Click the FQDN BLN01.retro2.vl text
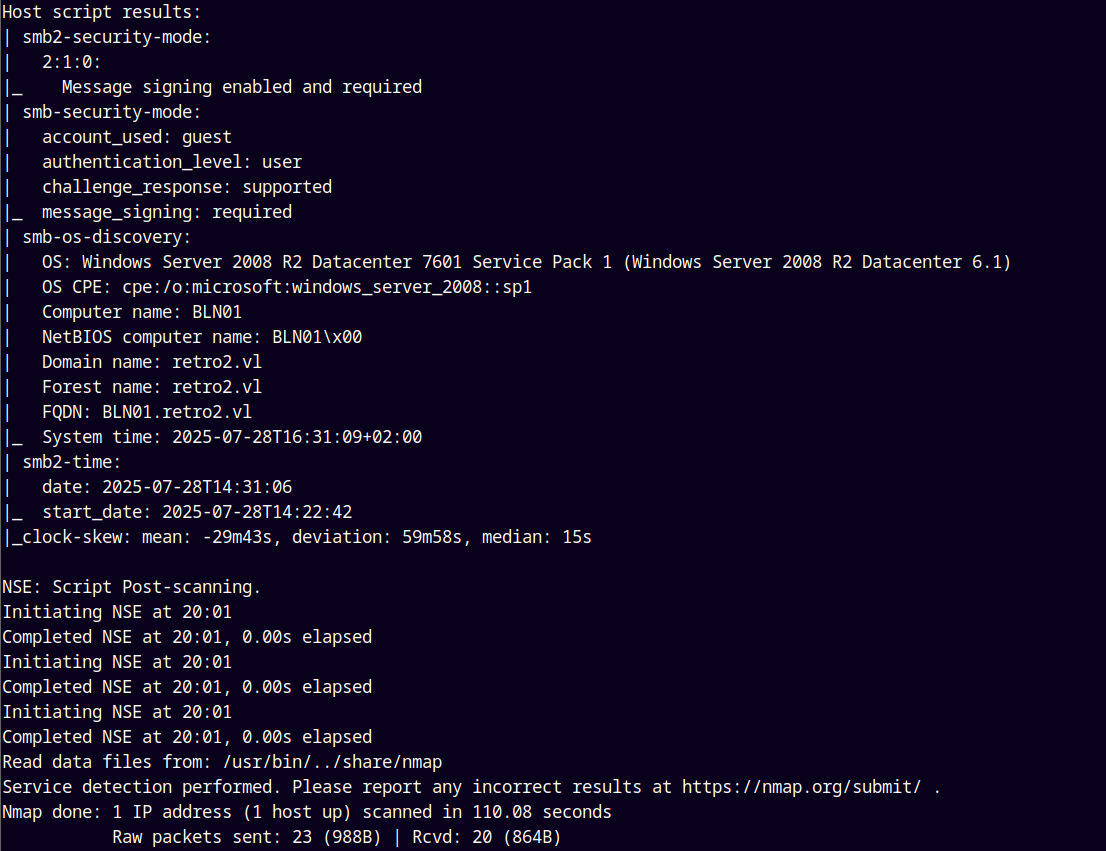The width and height of the screenshot is (1106, 851). coord(147,412)
